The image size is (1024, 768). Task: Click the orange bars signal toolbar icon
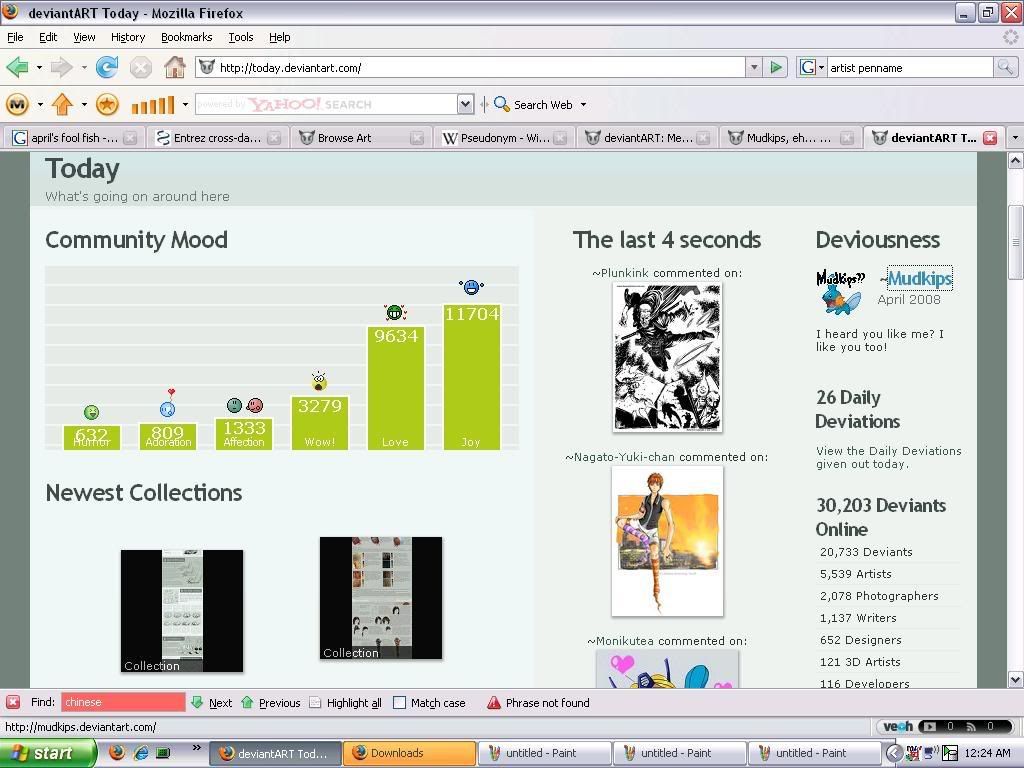[153, 104]
